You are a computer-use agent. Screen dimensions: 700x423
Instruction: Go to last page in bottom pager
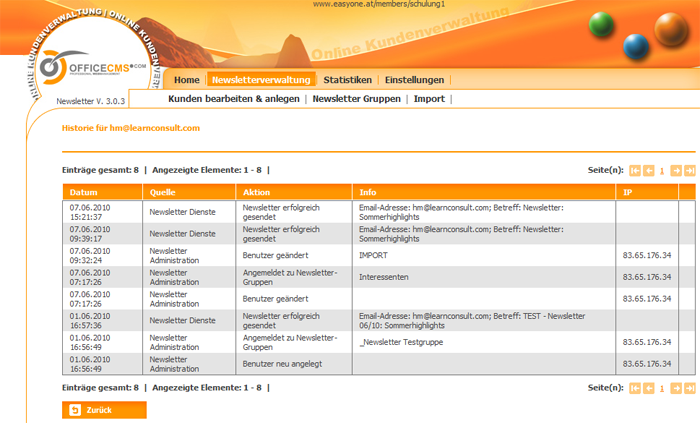point(690,388)
